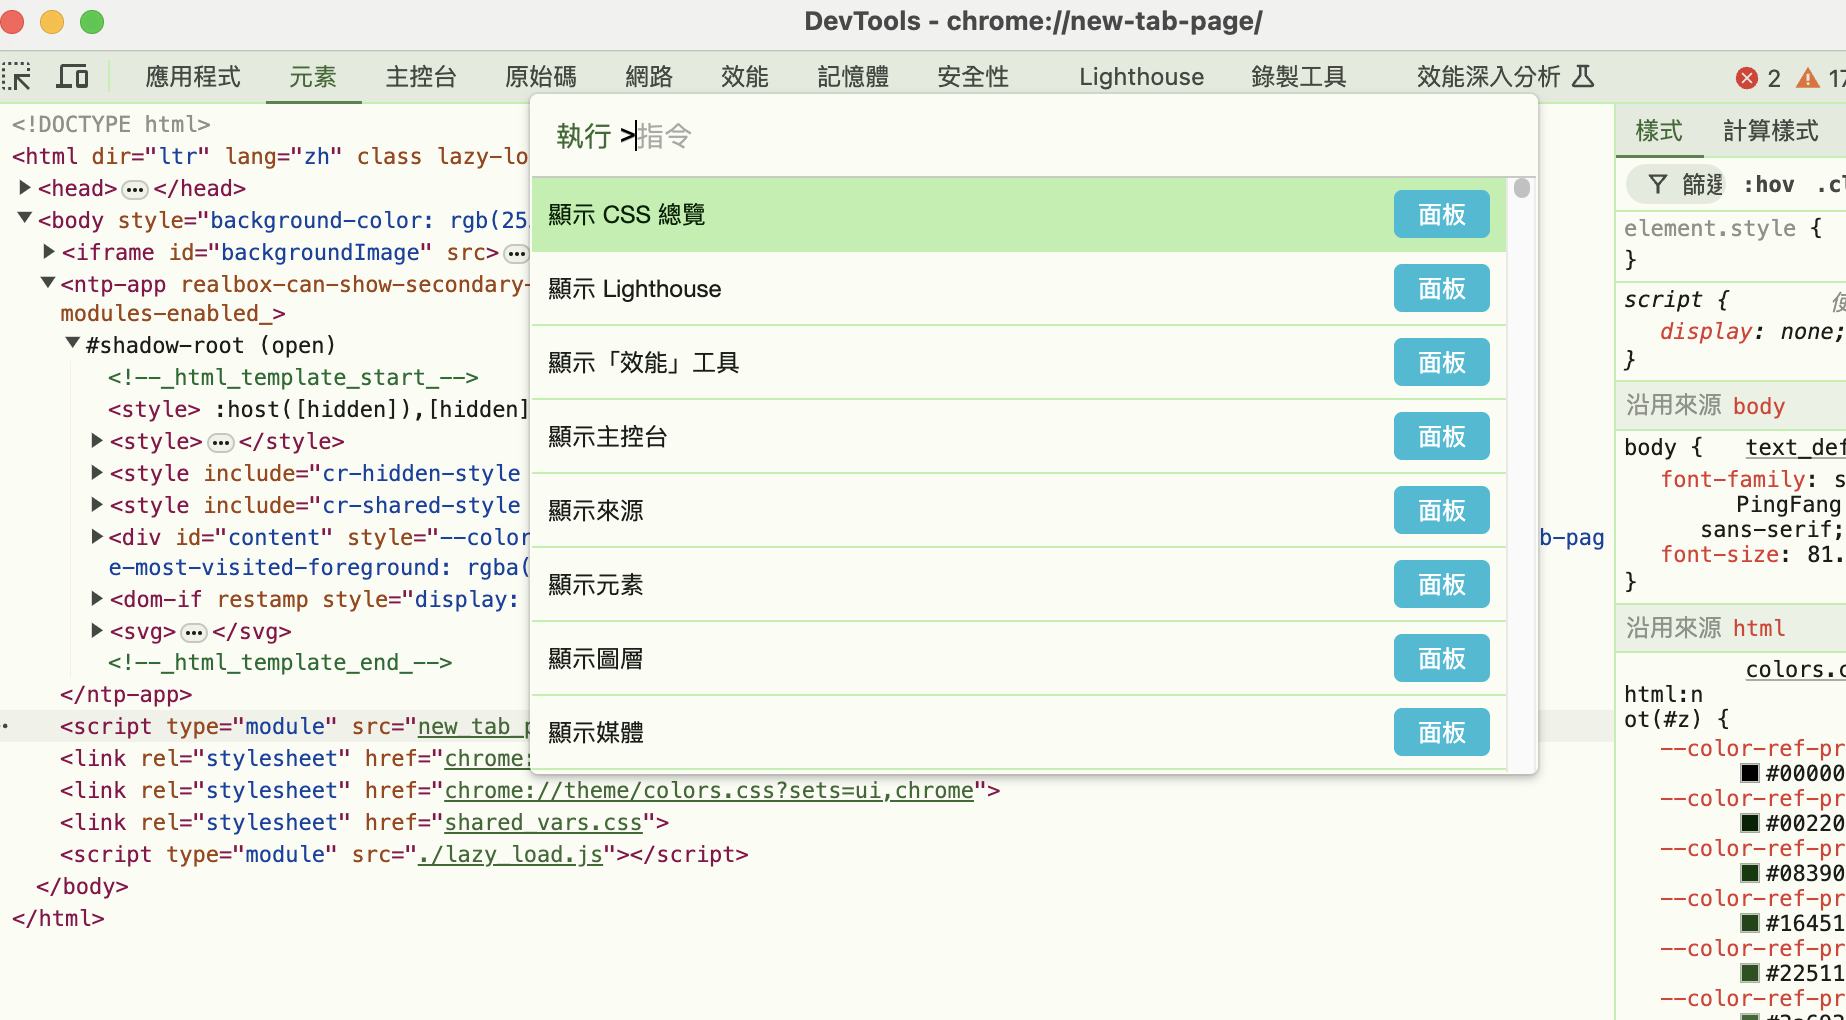The width and height of the screenshot is (1846, 1020).
Task: Open the Lighthouse tab
Action: coord(1141,77)
